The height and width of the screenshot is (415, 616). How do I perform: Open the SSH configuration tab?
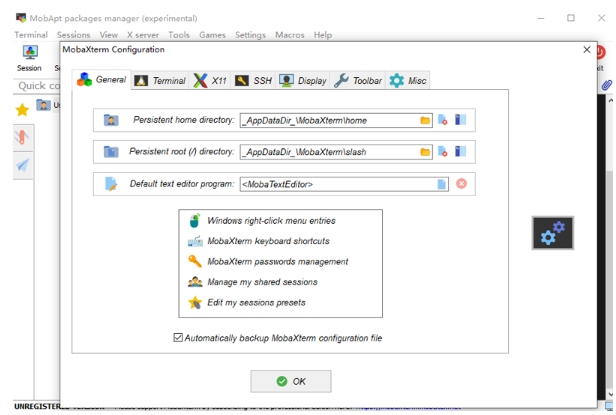click(253, 81)
